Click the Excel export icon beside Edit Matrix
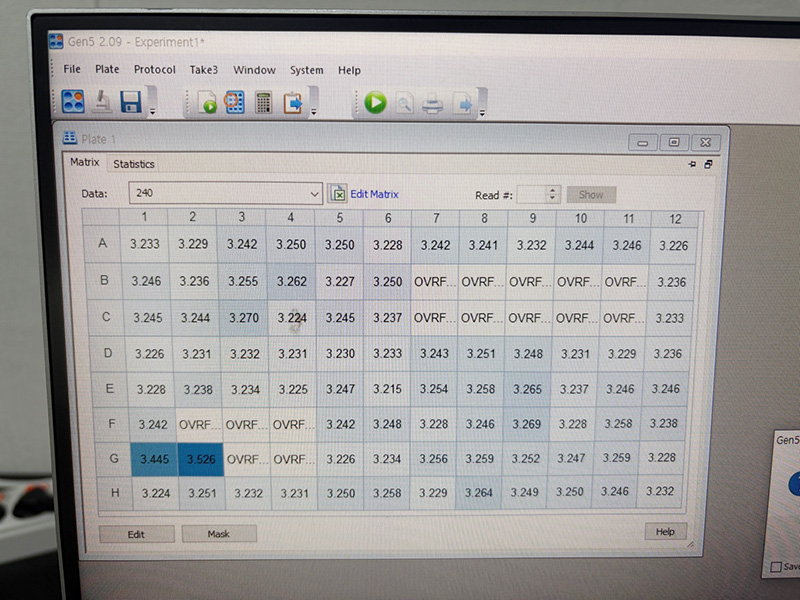The image size is (800, 600). [x=338, y=193]
